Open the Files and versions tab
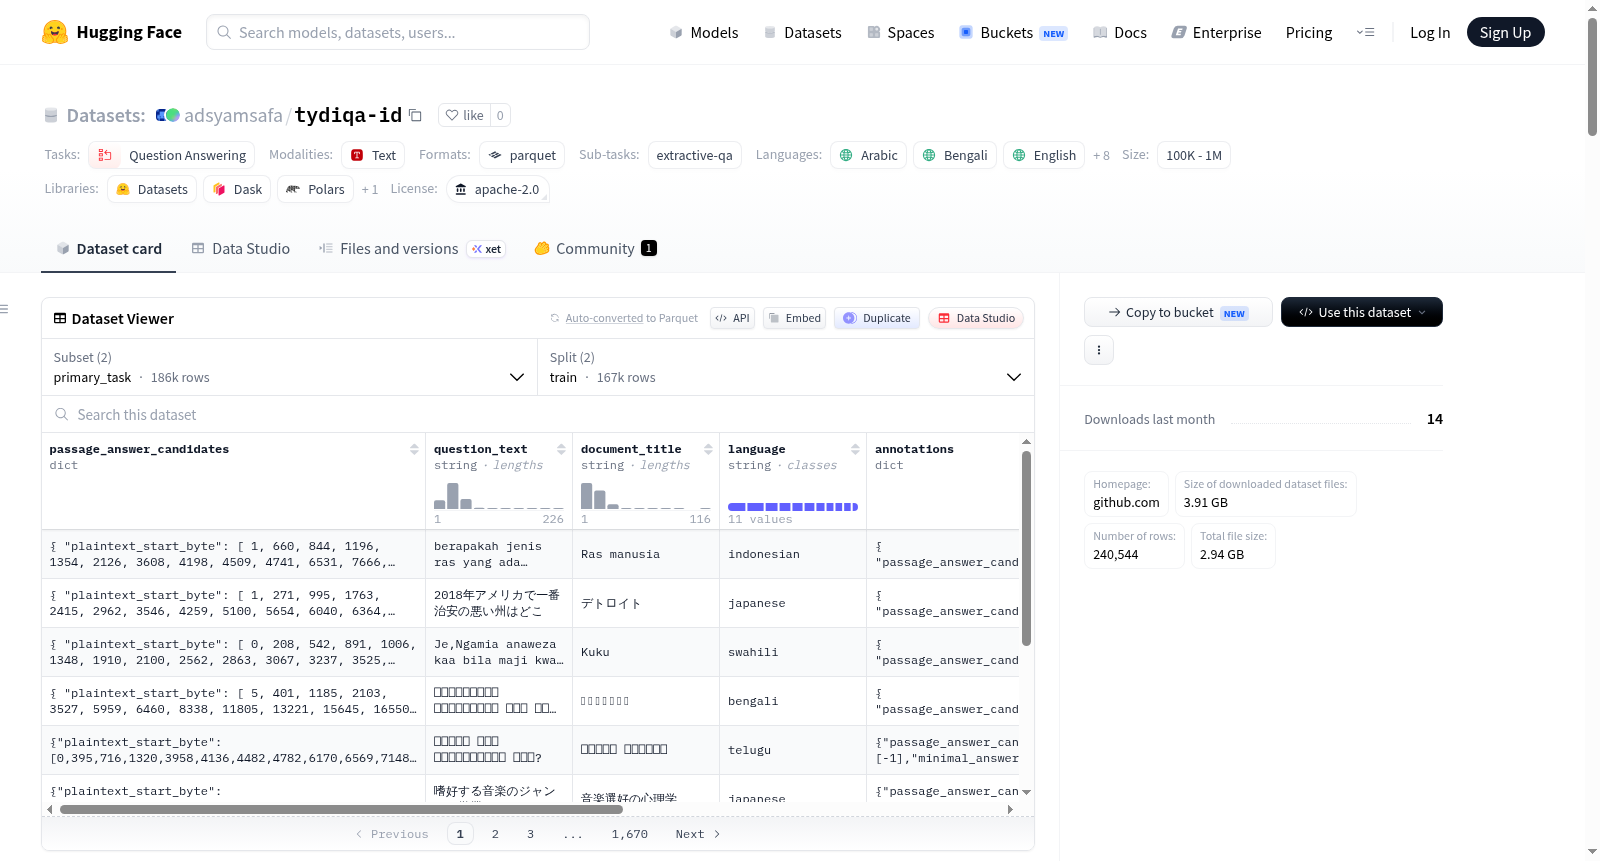This screenshot has height=861, width=1600. 411,249
